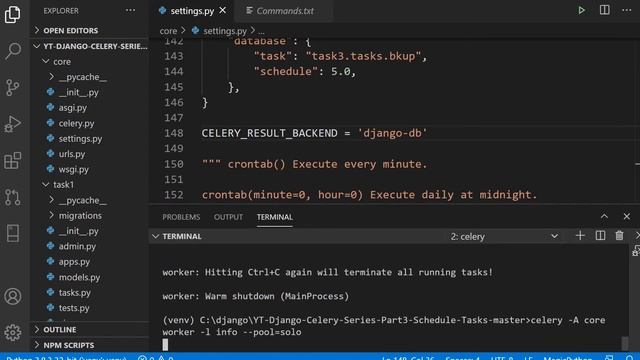Collapse the task1 folder
The height and width of the screenshot is (360, 640).
pyautogui.click(x=59, y=185)
